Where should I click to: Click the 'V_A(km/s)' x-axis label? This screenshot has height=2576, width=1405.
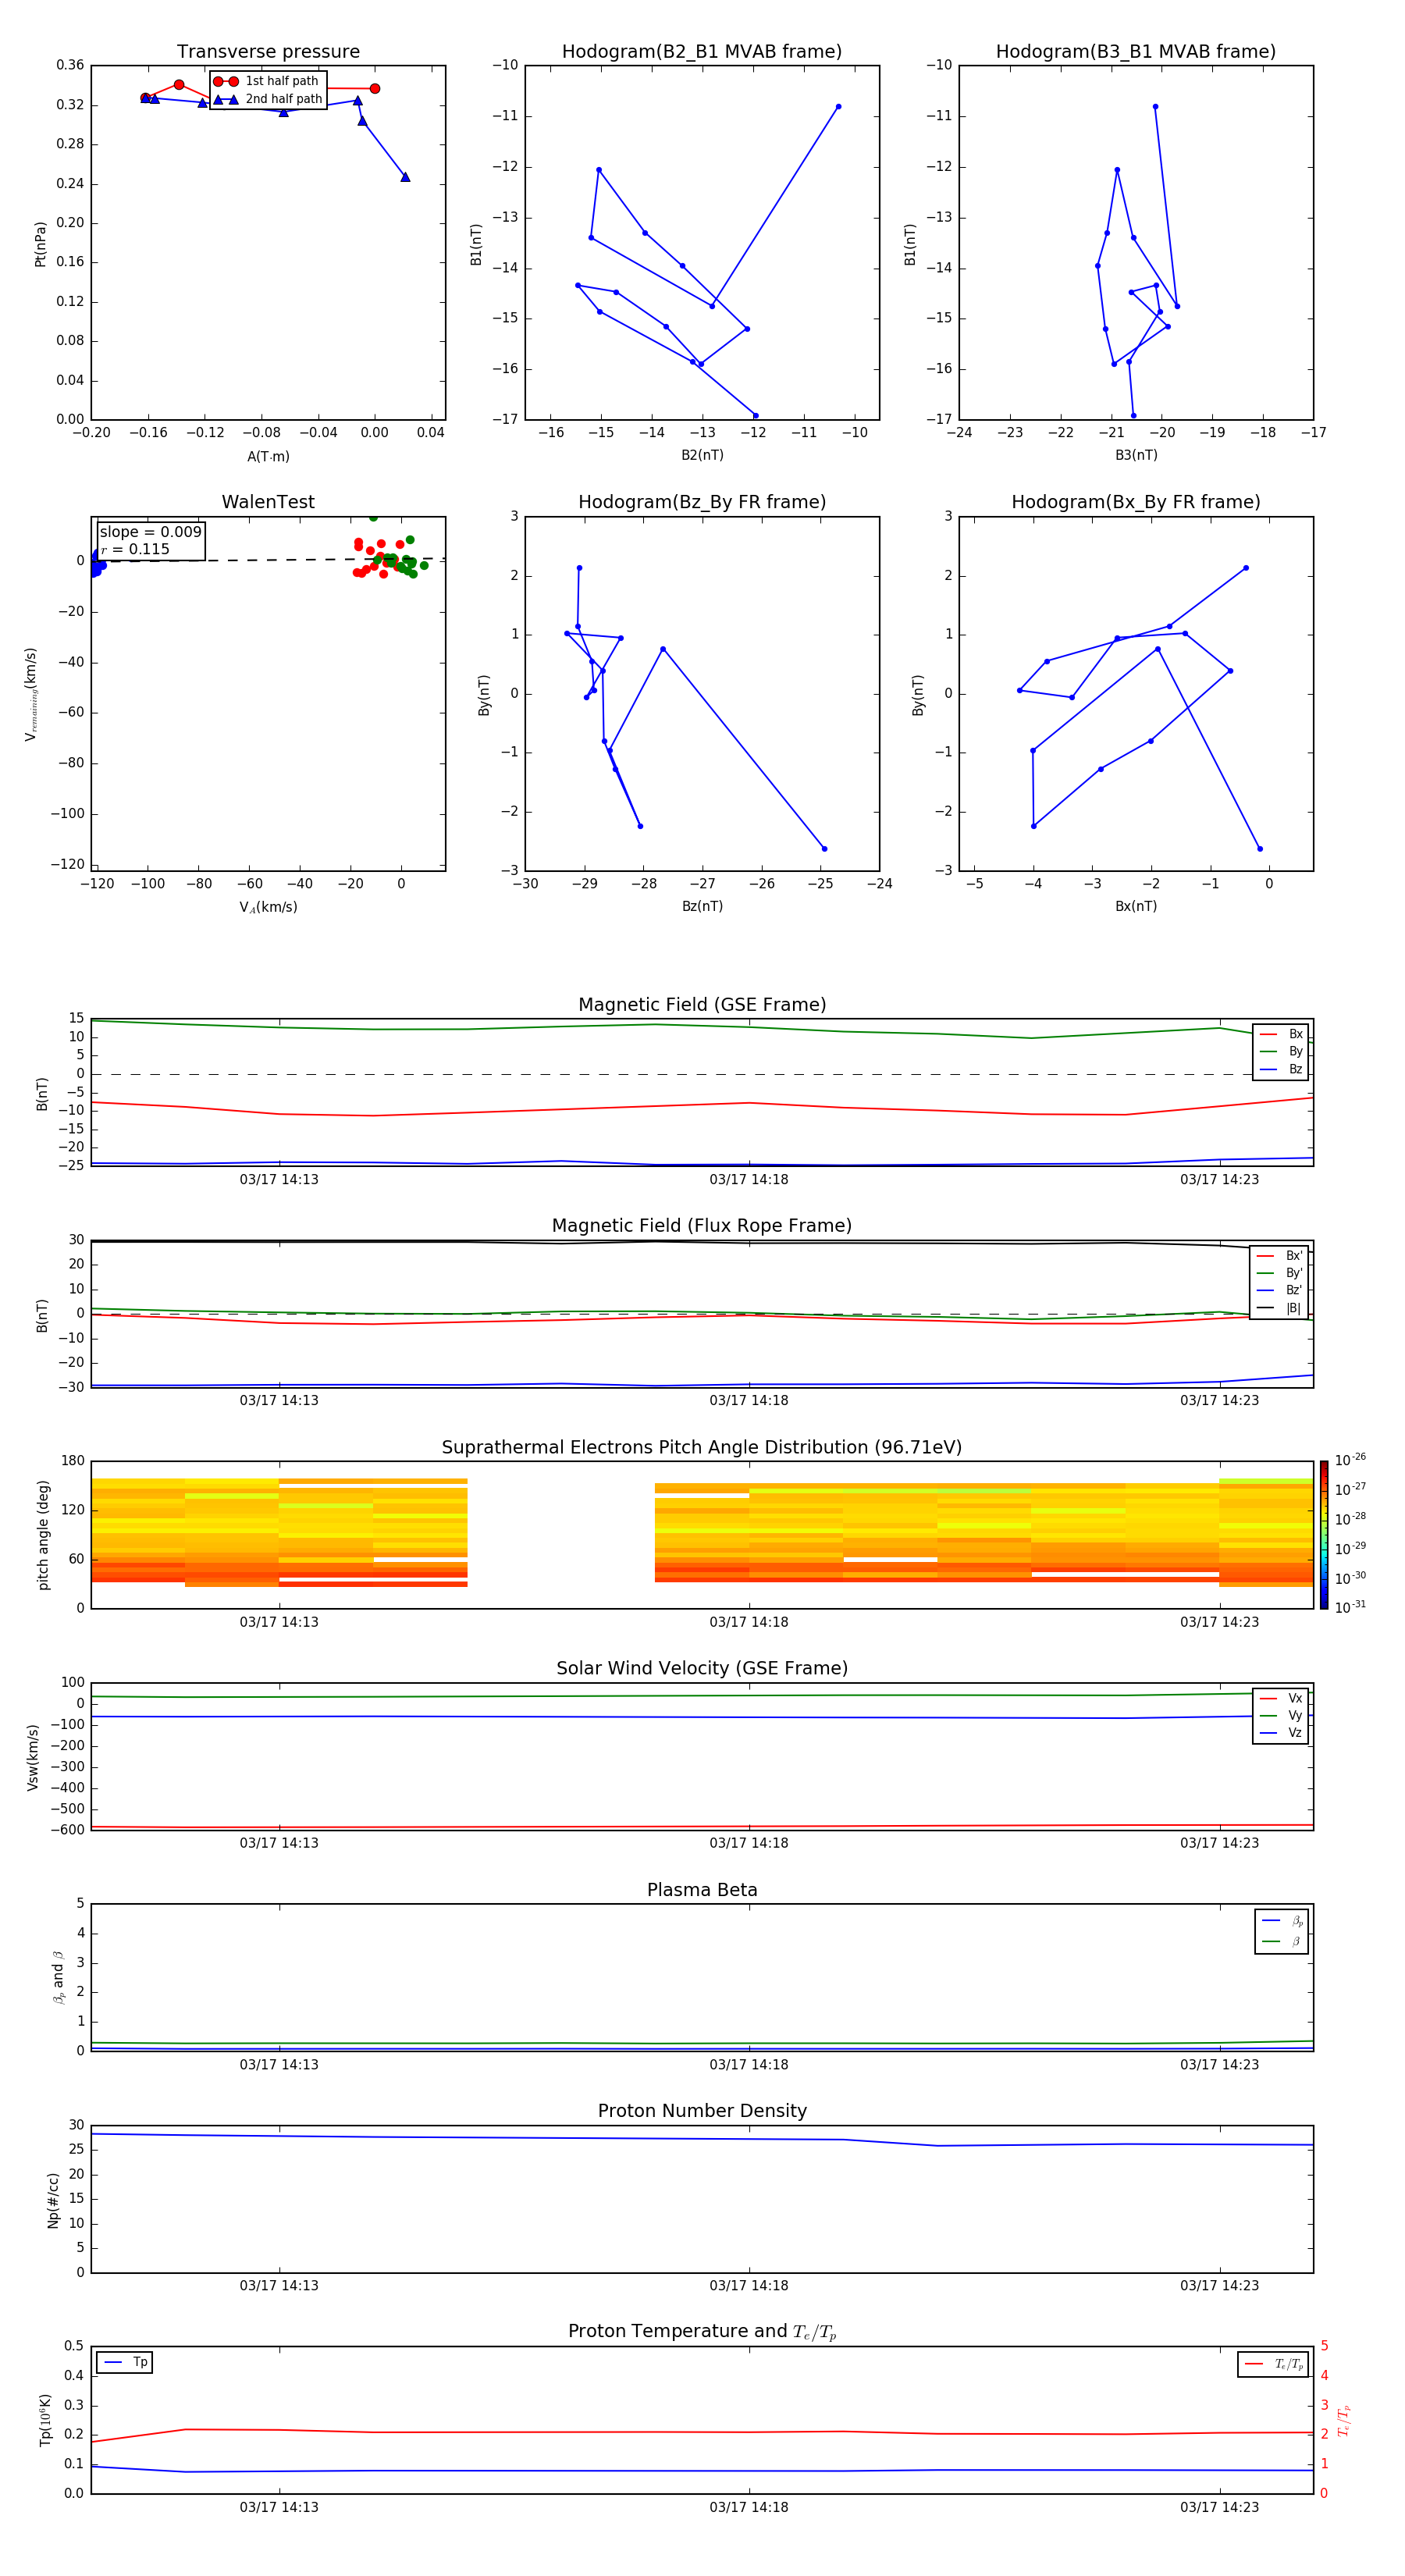(x=268, y=907)
